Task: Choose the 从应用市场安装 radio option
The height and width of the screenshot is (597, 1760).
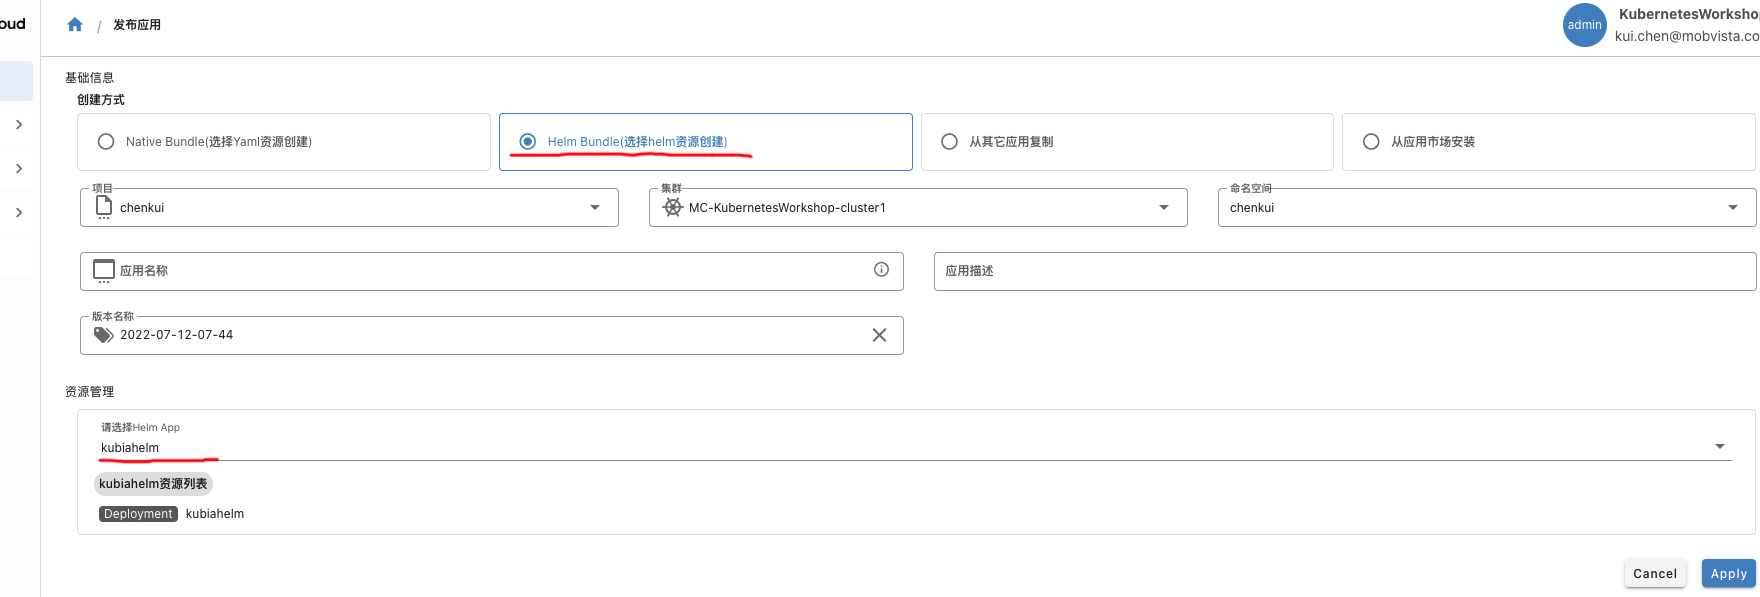Action: [x=1371, y=142]
